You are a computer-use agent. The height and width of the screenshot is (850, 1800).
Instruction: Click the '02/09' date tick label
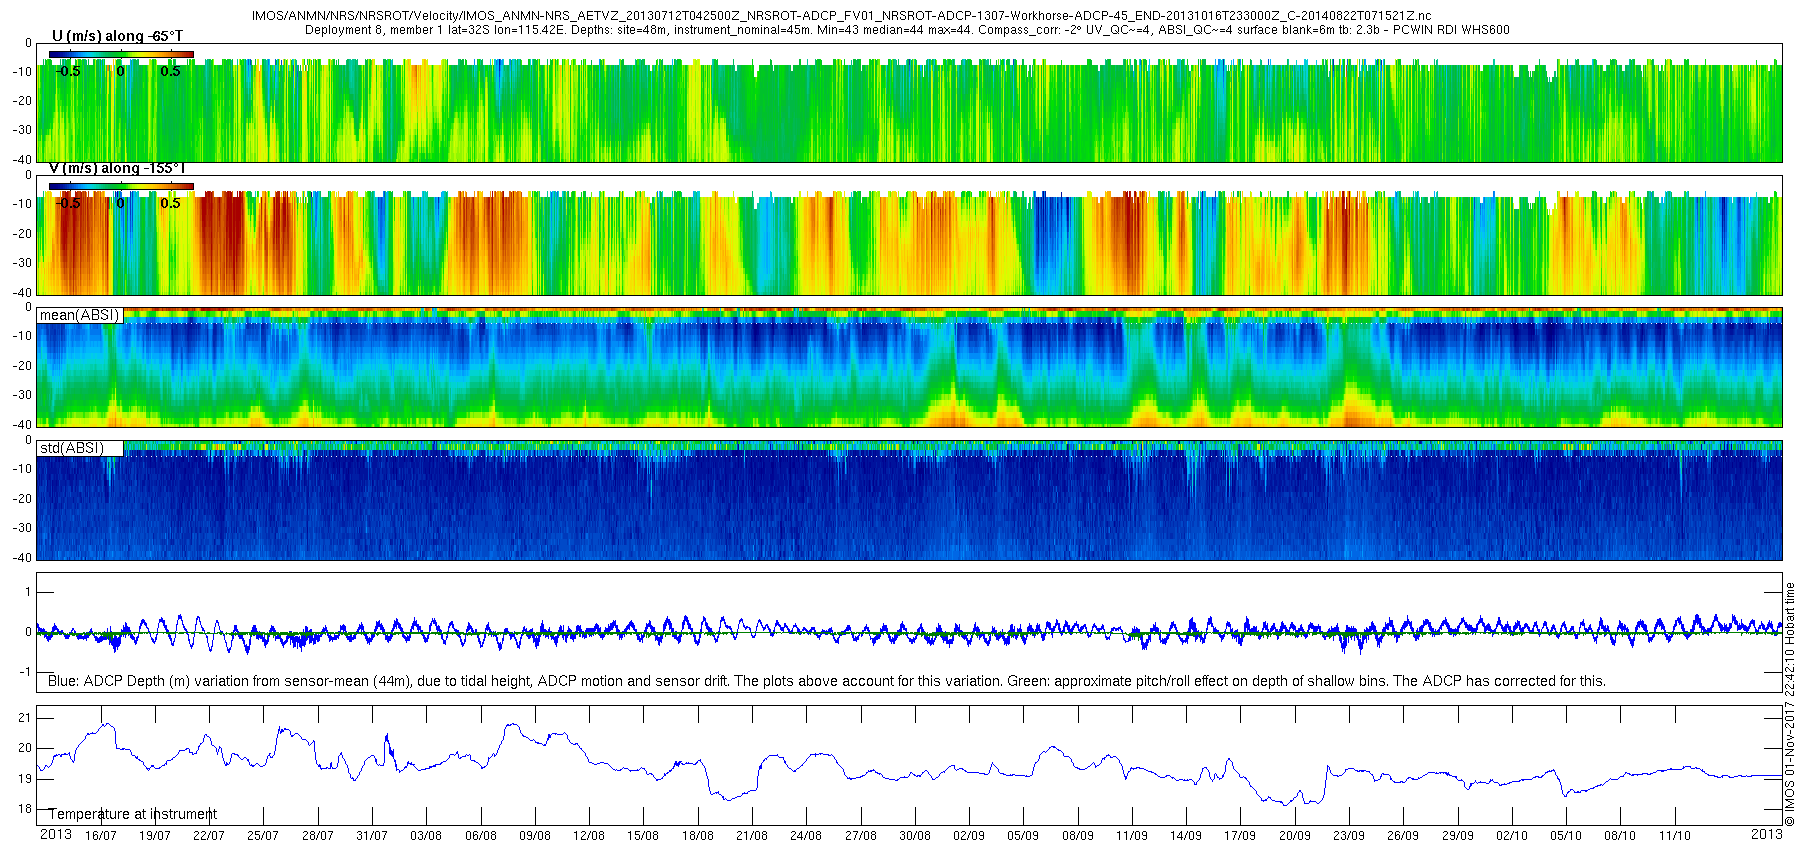pos(968,836)
